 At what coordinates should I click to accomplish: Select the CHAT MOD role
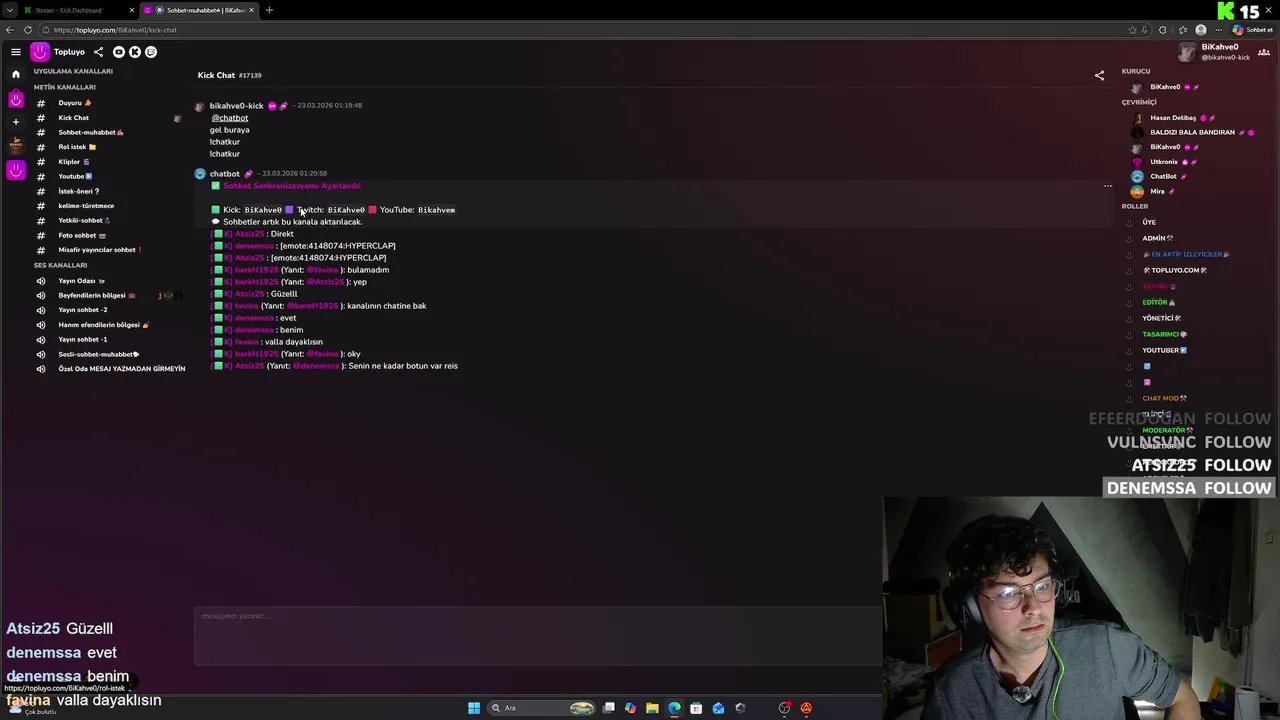(x=1164, y=398)
